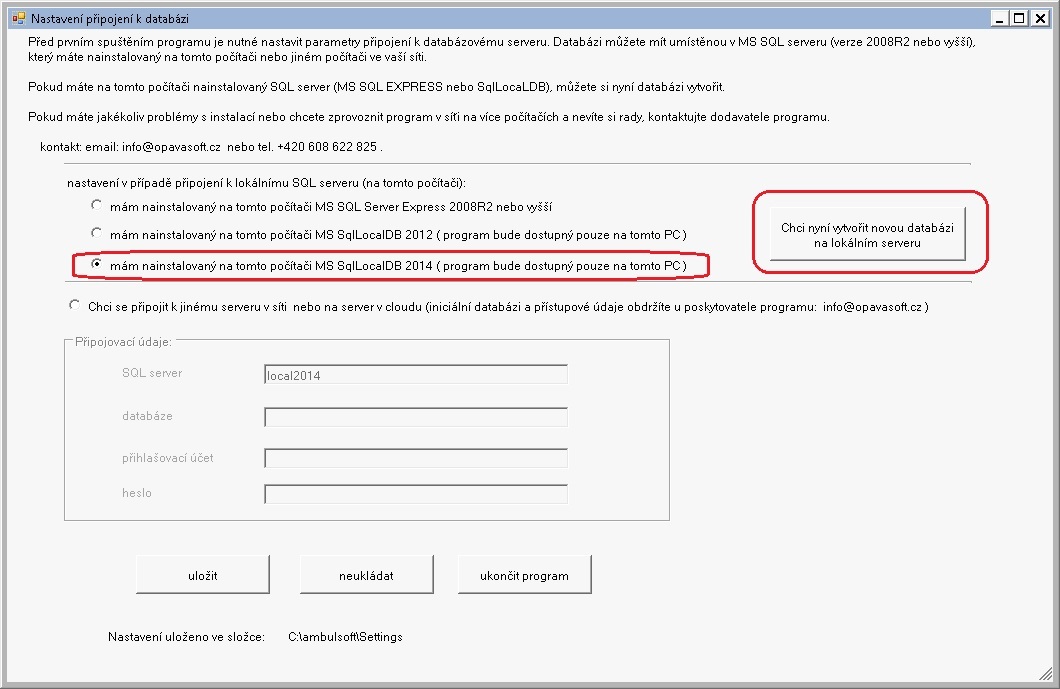
Task: Click the 'přihlašovací účet' input field
Action: (x=416, y=458)
